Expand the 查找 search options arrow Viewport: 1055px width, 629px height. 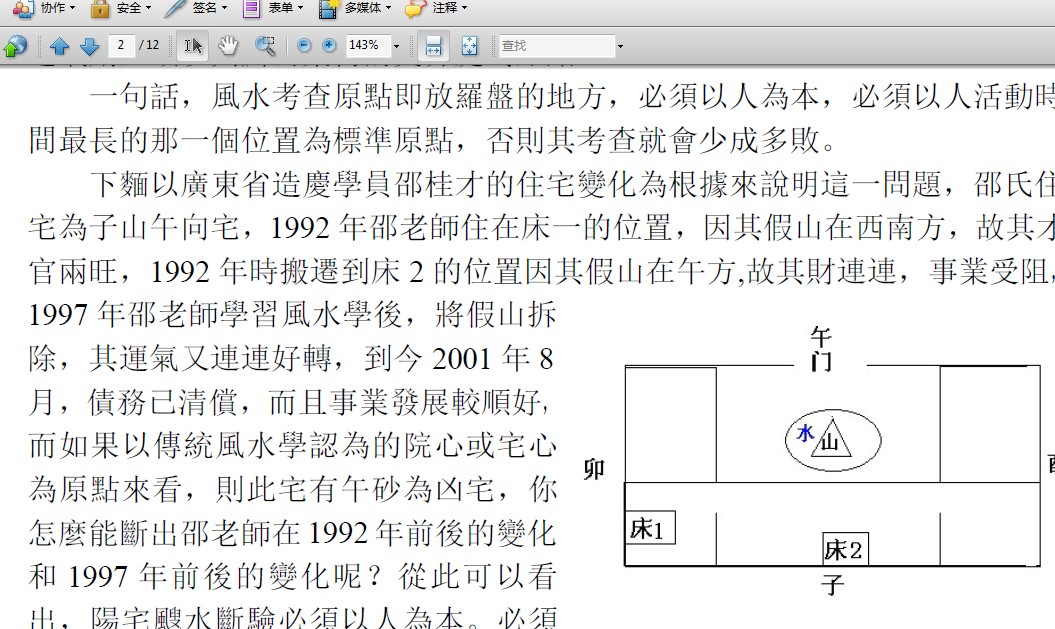pyautogui.click(x=620, y=46)
